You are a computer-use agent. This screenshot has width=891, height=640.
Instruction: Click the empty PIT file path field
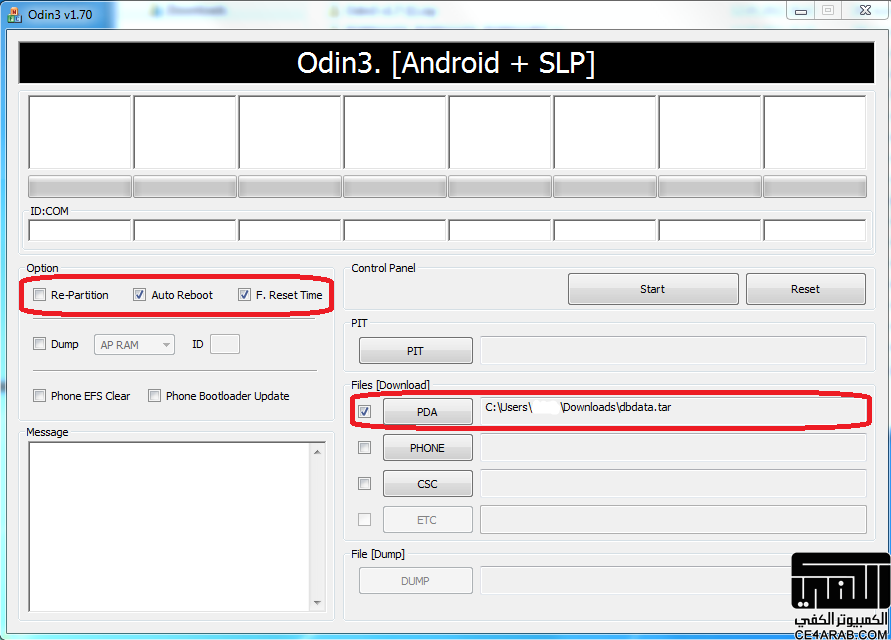(673, 350)
